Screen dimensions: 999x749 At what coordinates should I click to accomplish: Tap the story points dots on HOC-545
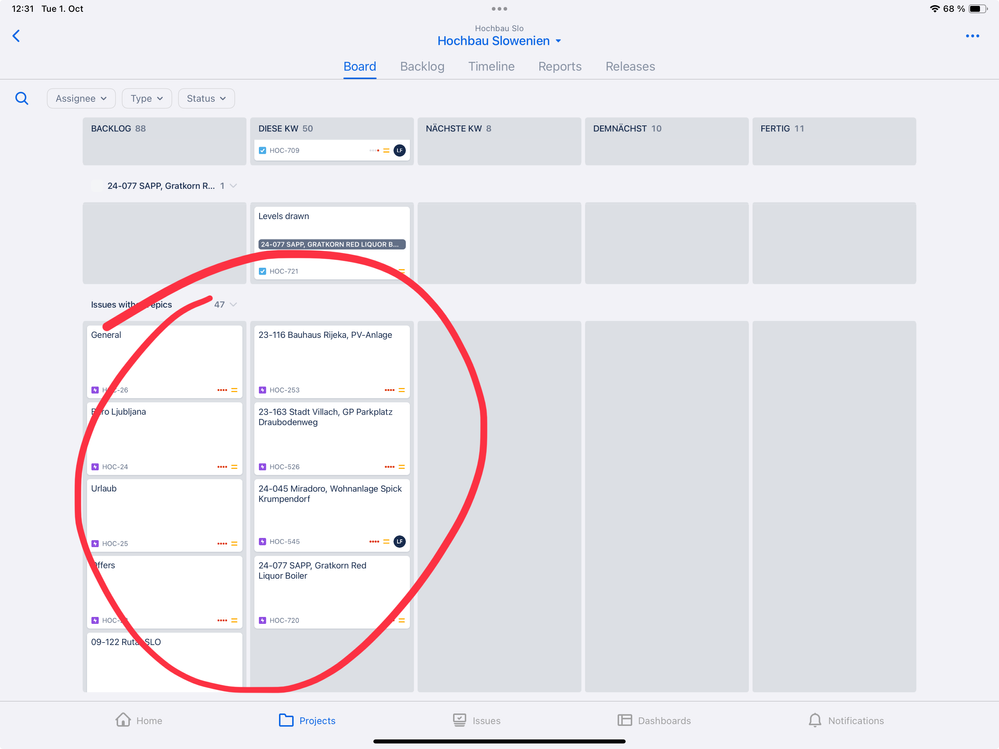coord(374,541)
